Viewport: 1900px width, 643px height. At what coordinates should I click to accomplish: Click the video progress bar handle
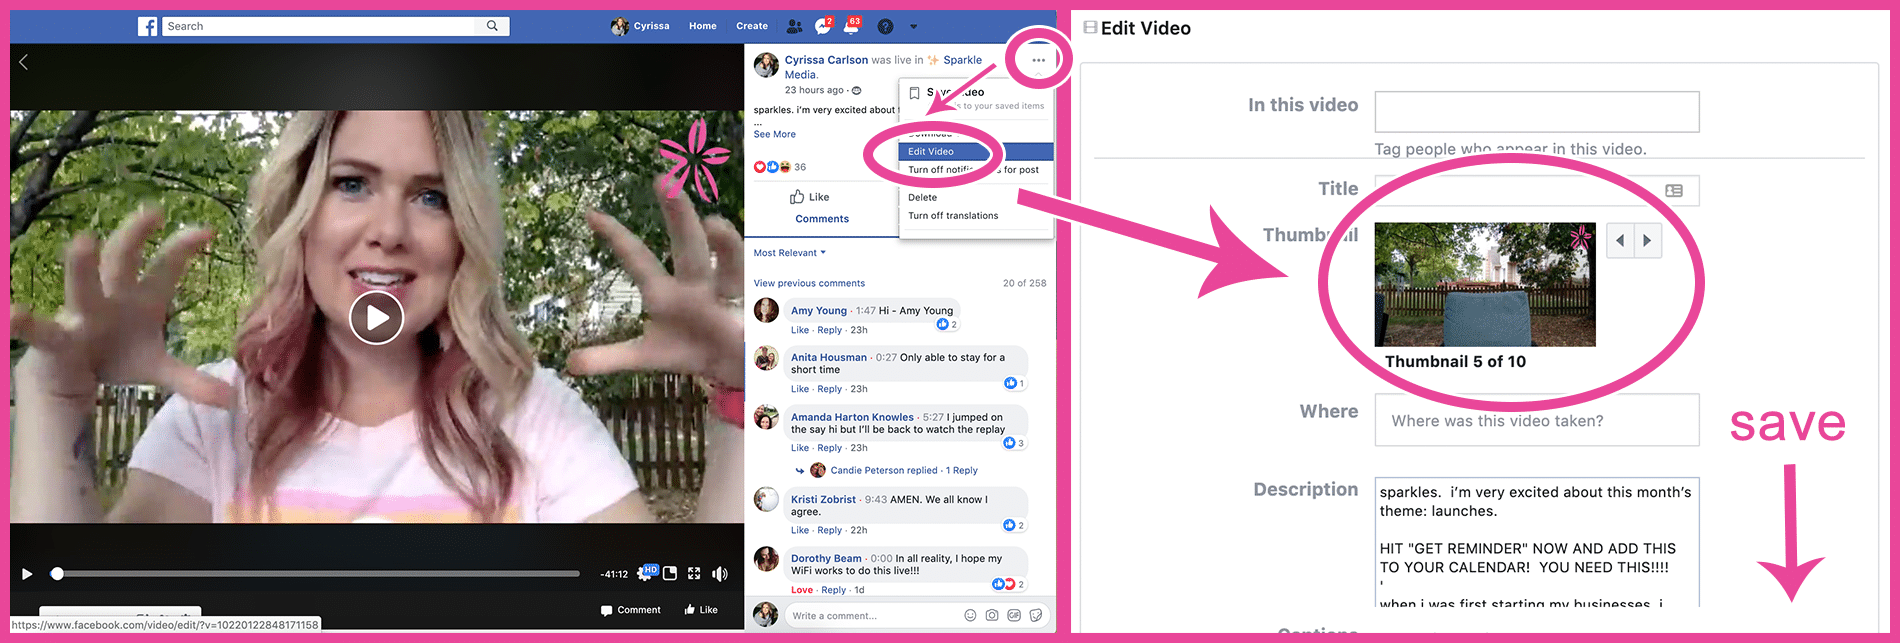pyautogui.click(x=57, y=574)
